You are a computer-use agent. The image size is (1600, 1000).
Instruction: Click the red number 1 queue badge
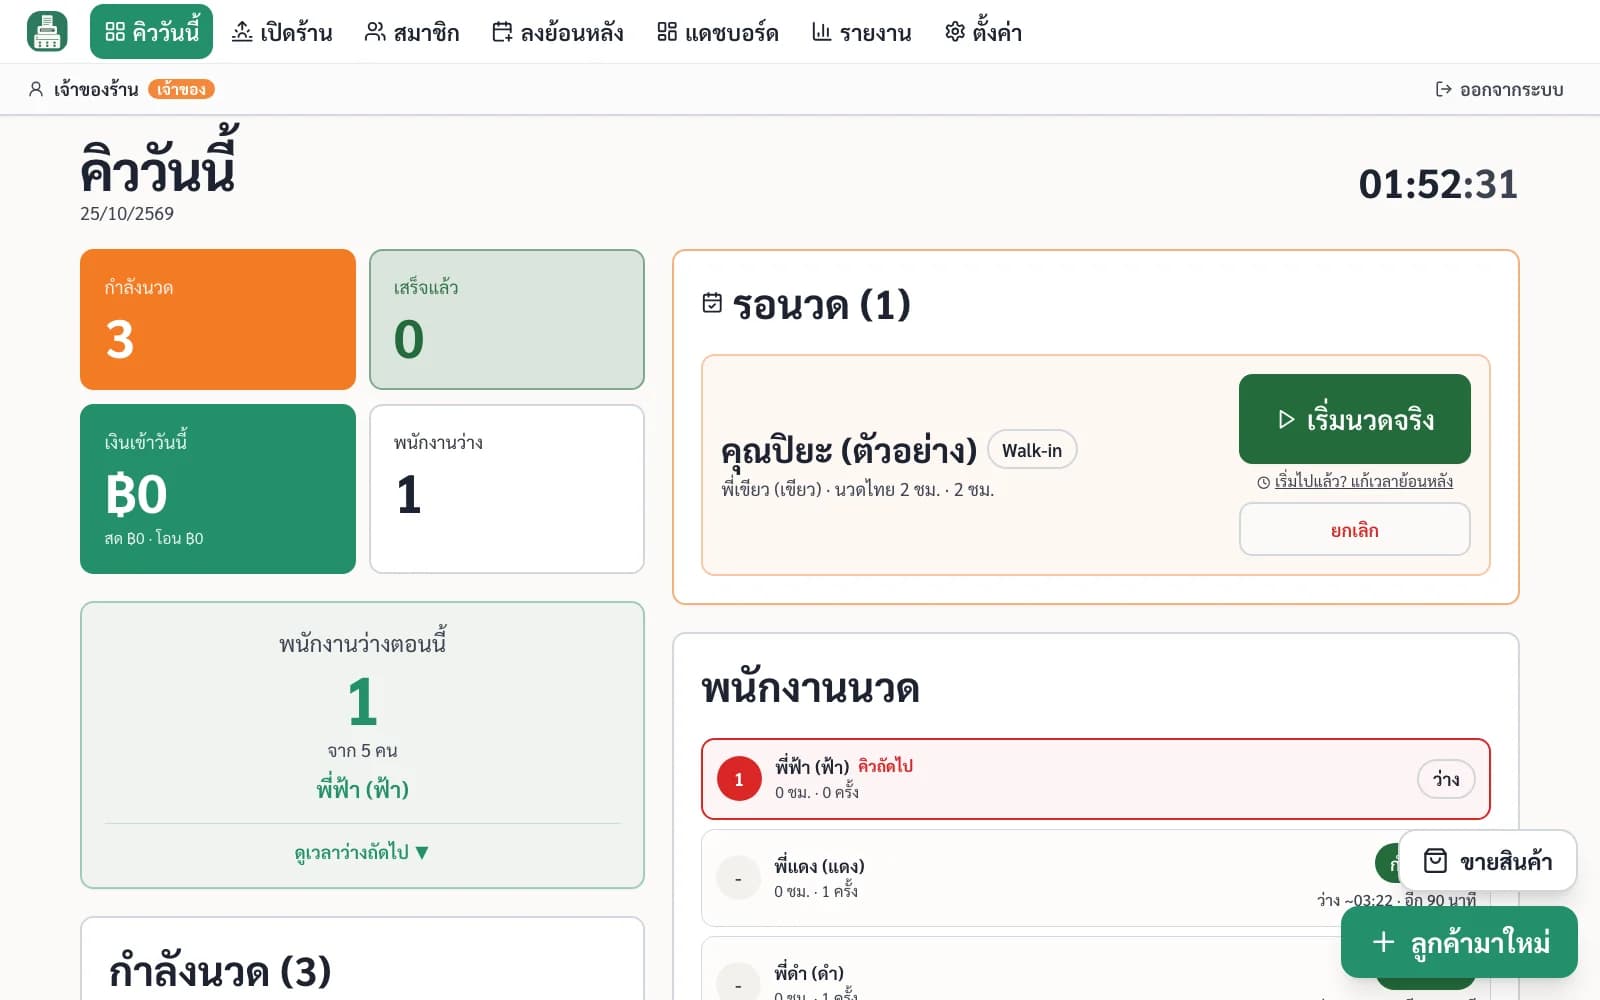[x=739, y=779]
